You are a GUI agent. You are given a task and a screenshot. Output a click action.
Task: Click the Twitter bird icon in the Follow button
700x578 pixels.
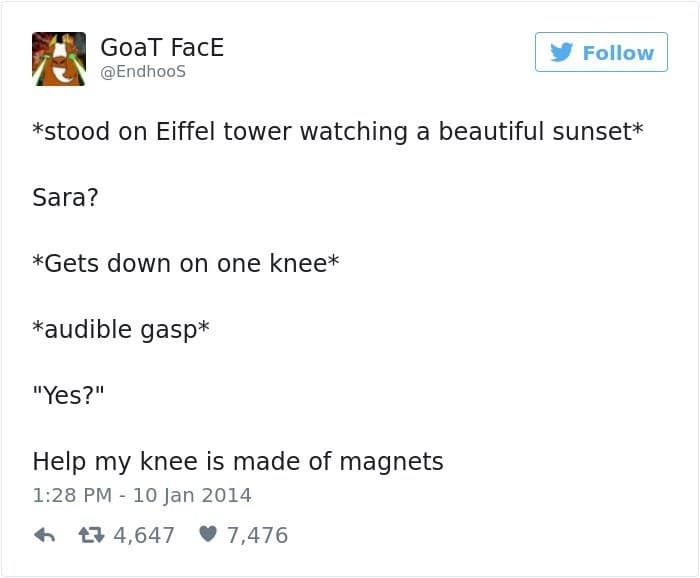point(562,53)
